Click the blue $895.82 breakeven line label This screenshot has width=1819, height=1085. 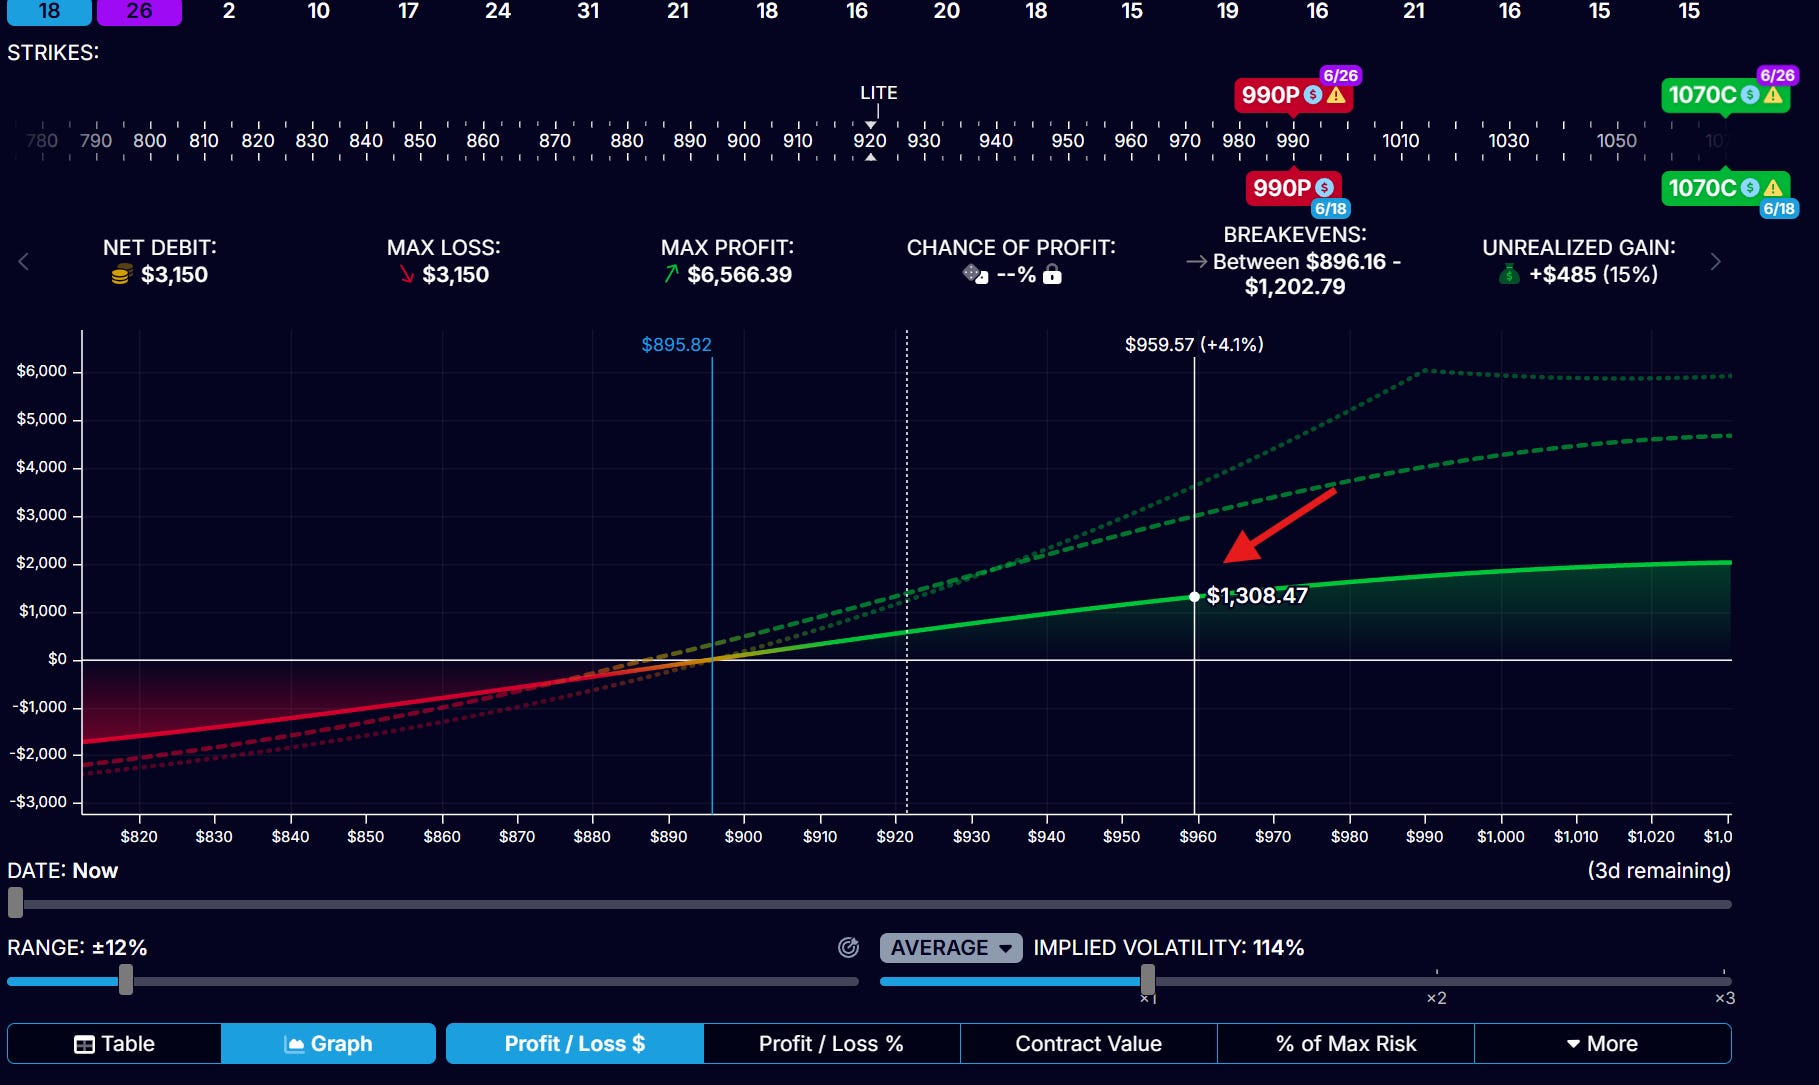point(677,345)
